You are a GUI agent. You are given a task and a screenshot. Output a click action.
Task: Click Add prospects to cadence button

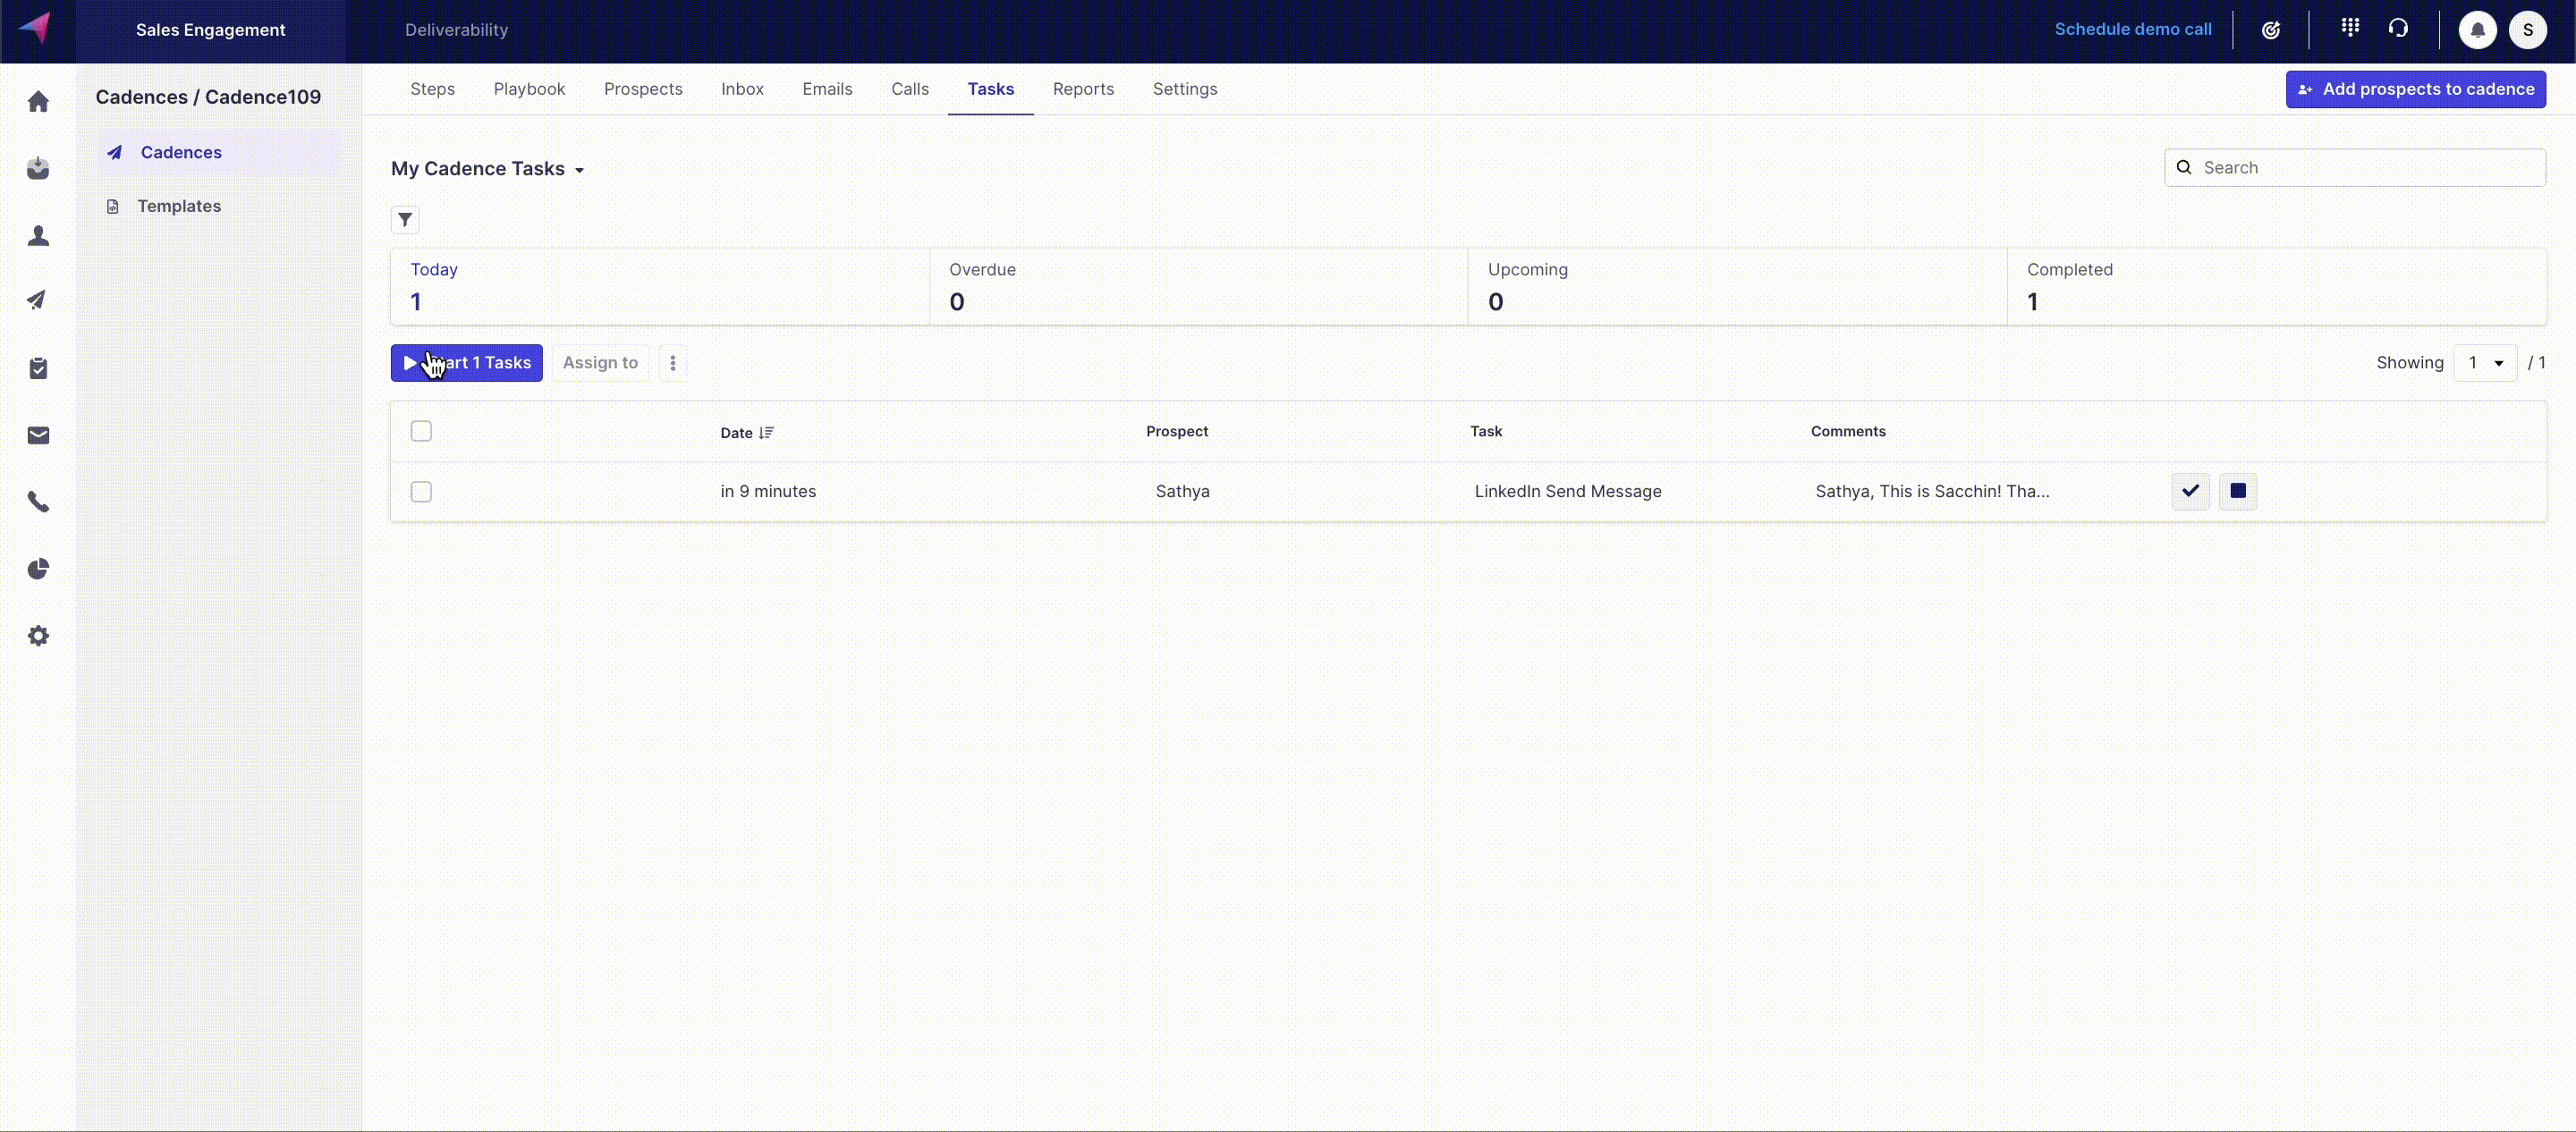(2415, 89)
